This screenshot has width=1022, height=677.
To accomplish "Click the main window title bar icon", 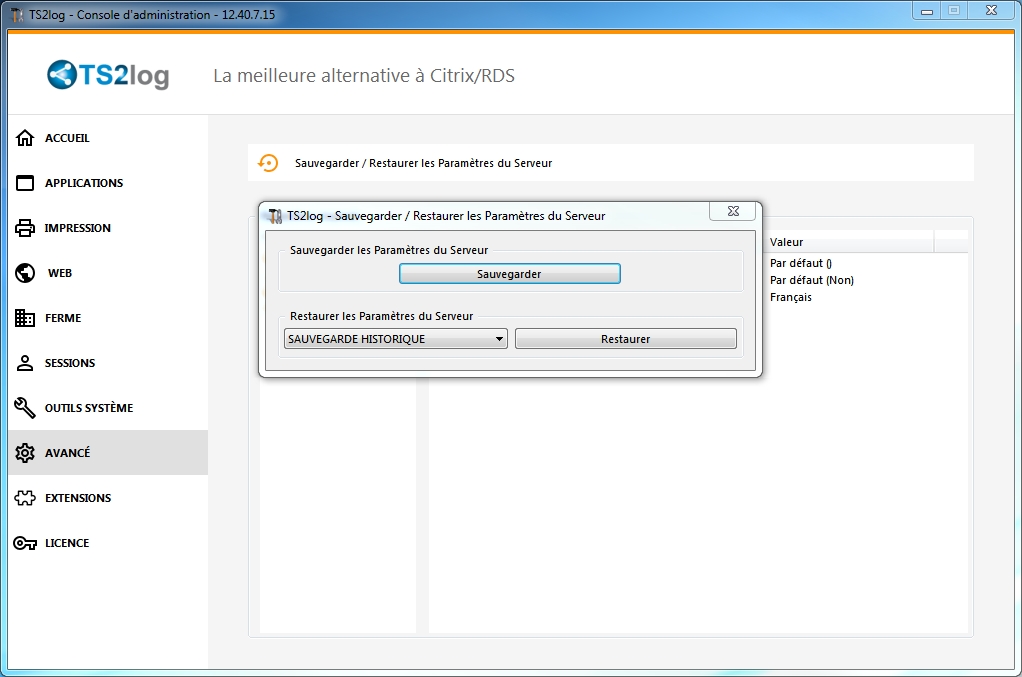I will tap(17, 14).
